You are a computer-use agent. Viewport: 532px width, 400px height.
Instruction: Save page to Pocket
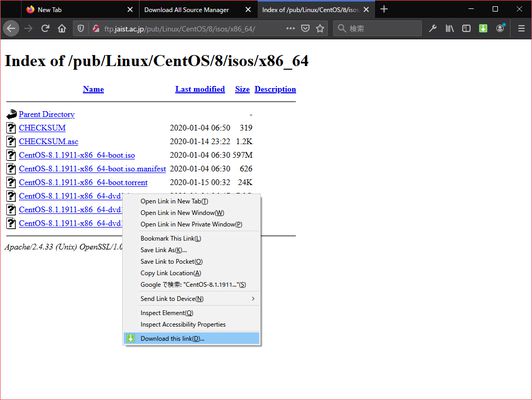pos(305,28)
